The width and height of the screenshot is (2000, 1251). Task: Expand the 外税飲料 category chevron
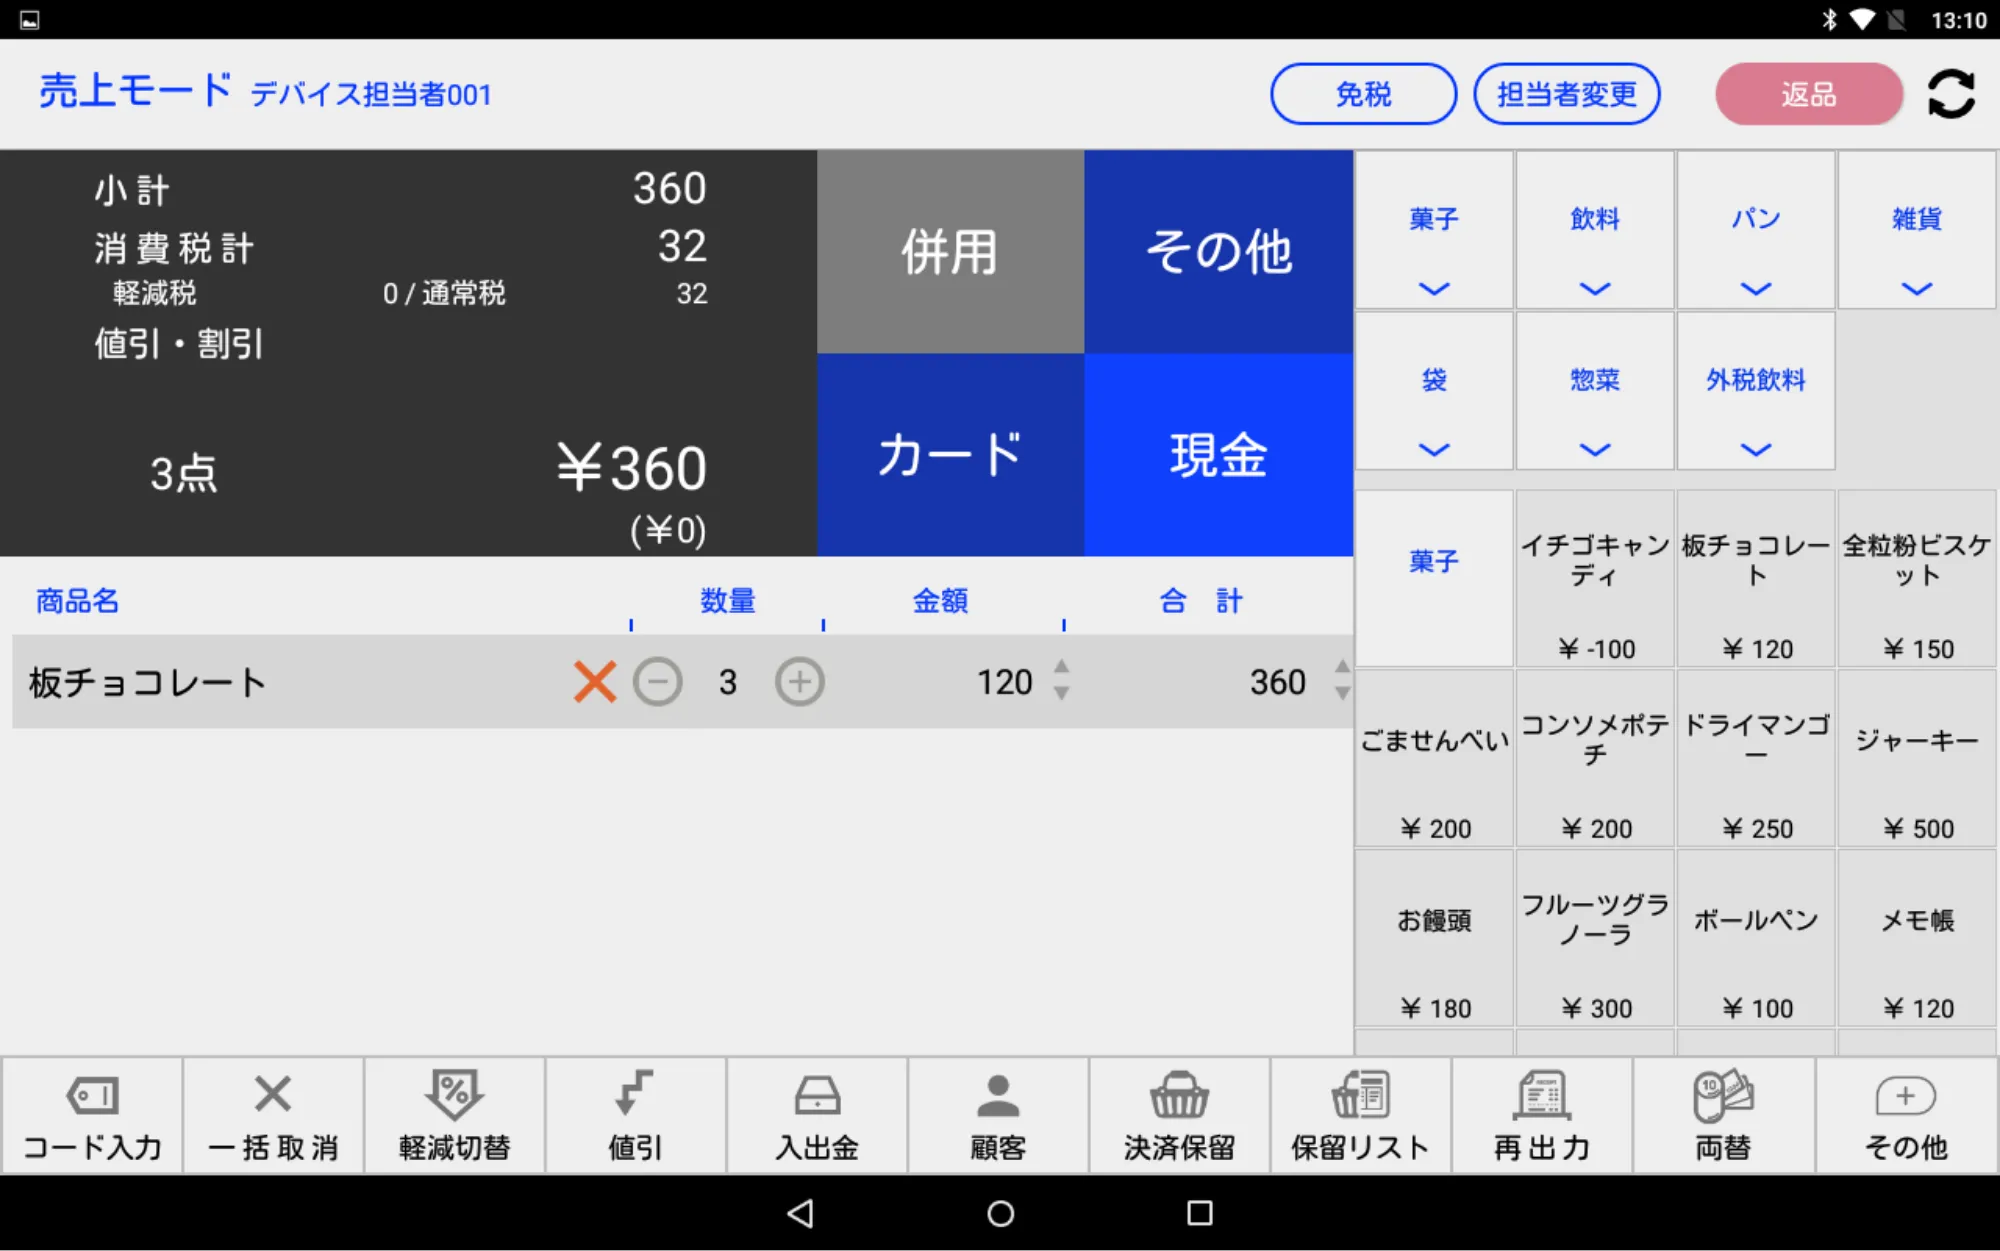[x=1756, y=448]
